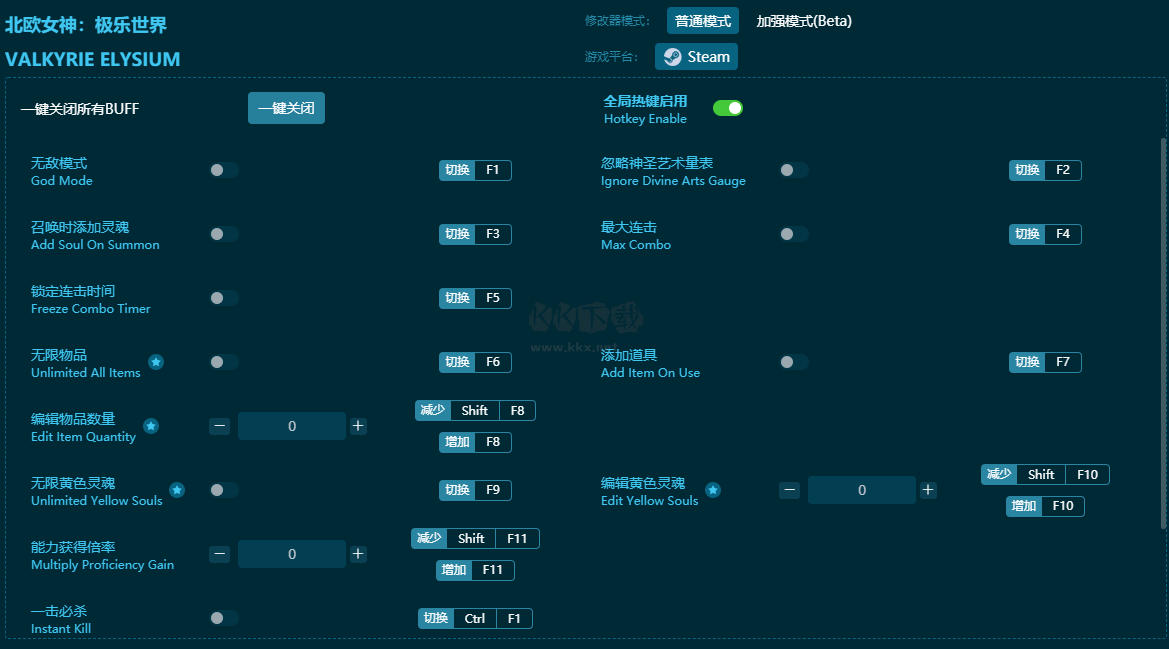This screenshot has height=649, width=1169.
Task: Click star icon beside Edit Yellow Souls
Action: coord(713,490)
